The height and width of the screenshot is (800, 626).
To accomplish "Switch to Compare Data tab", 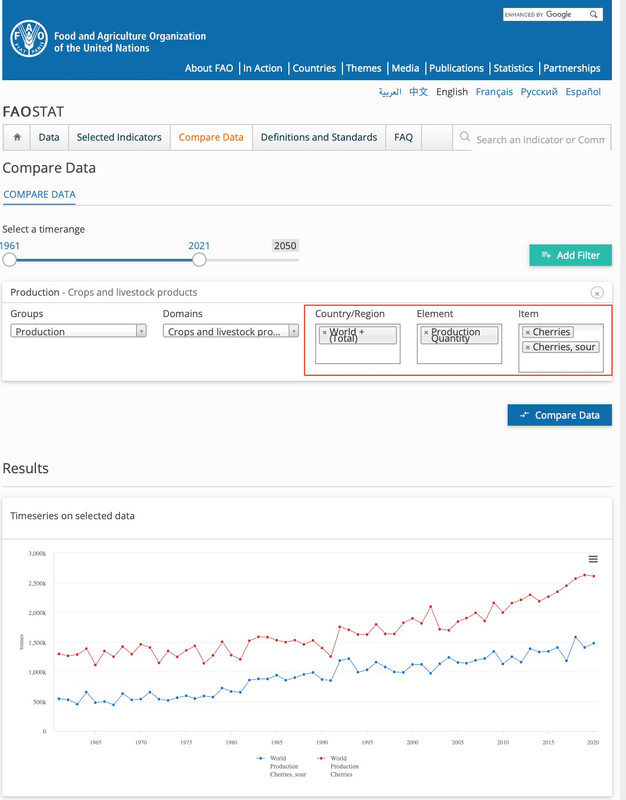I will [x=211, y=137].
